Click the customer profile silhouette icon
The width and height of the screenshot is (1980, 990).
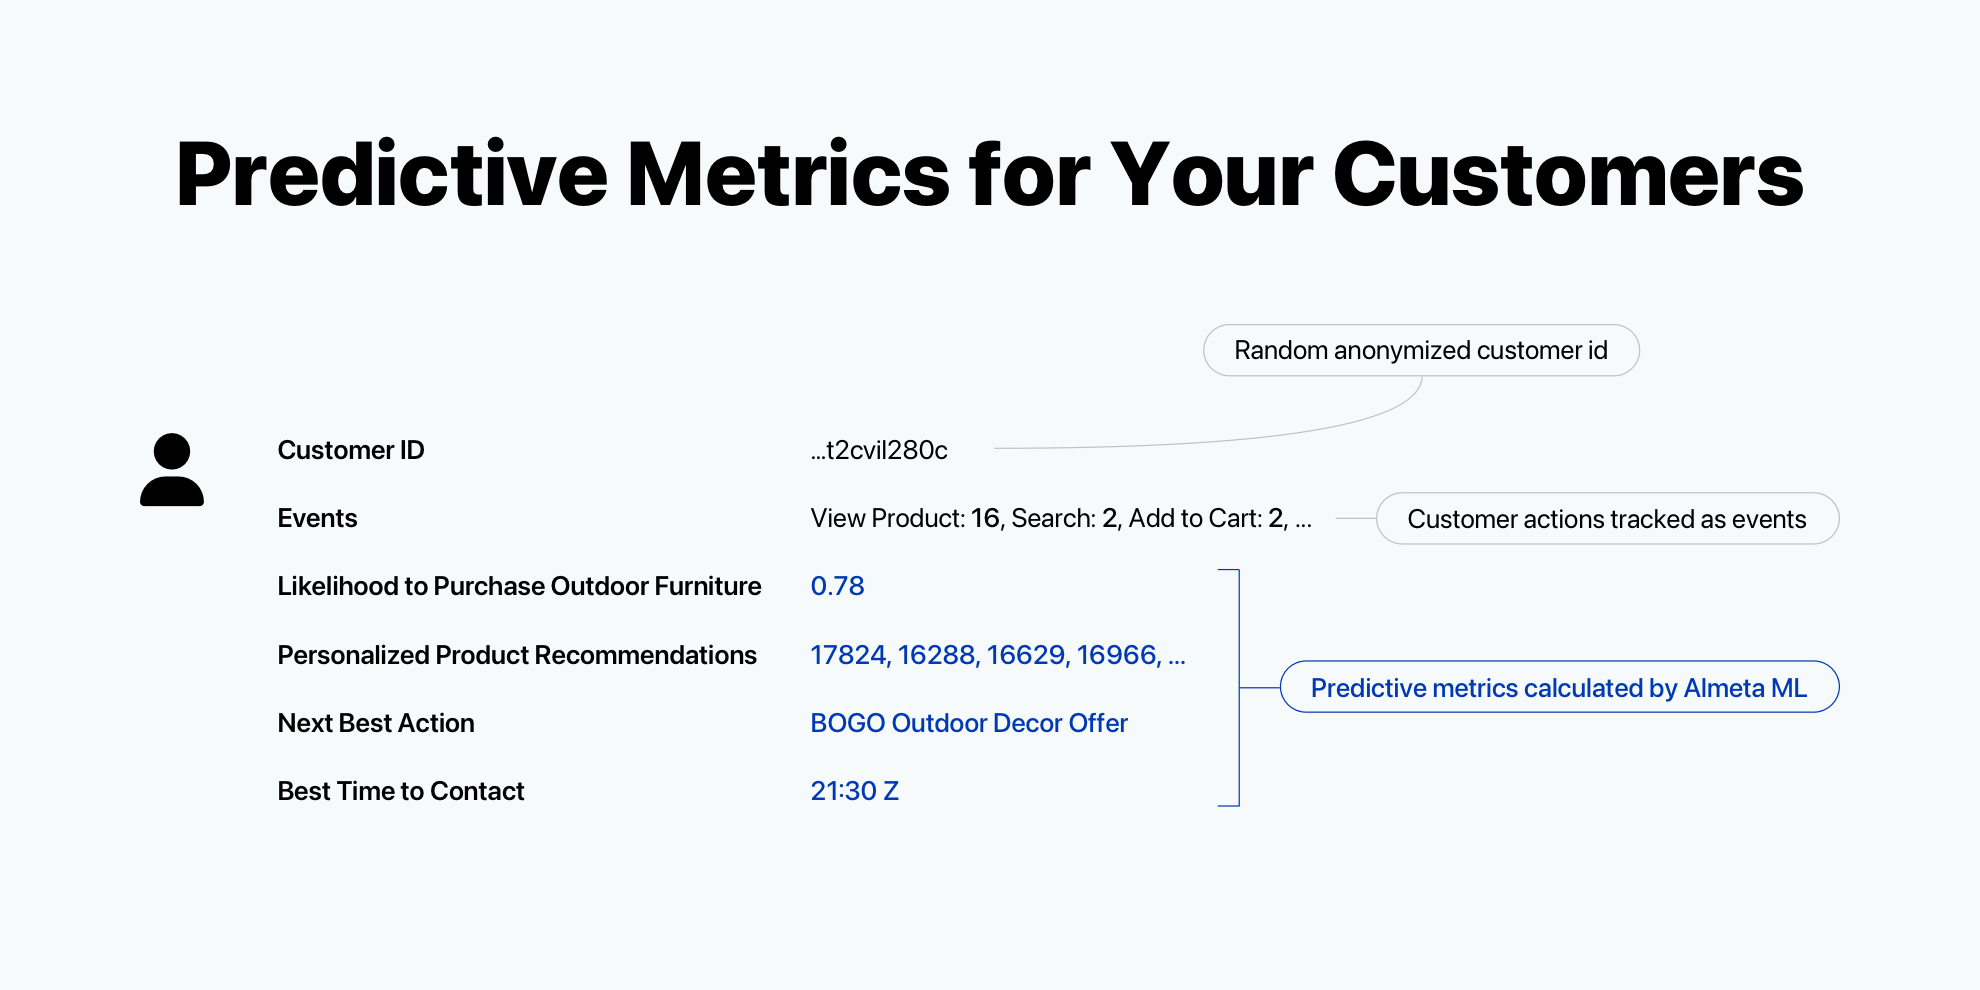[172, 470]
